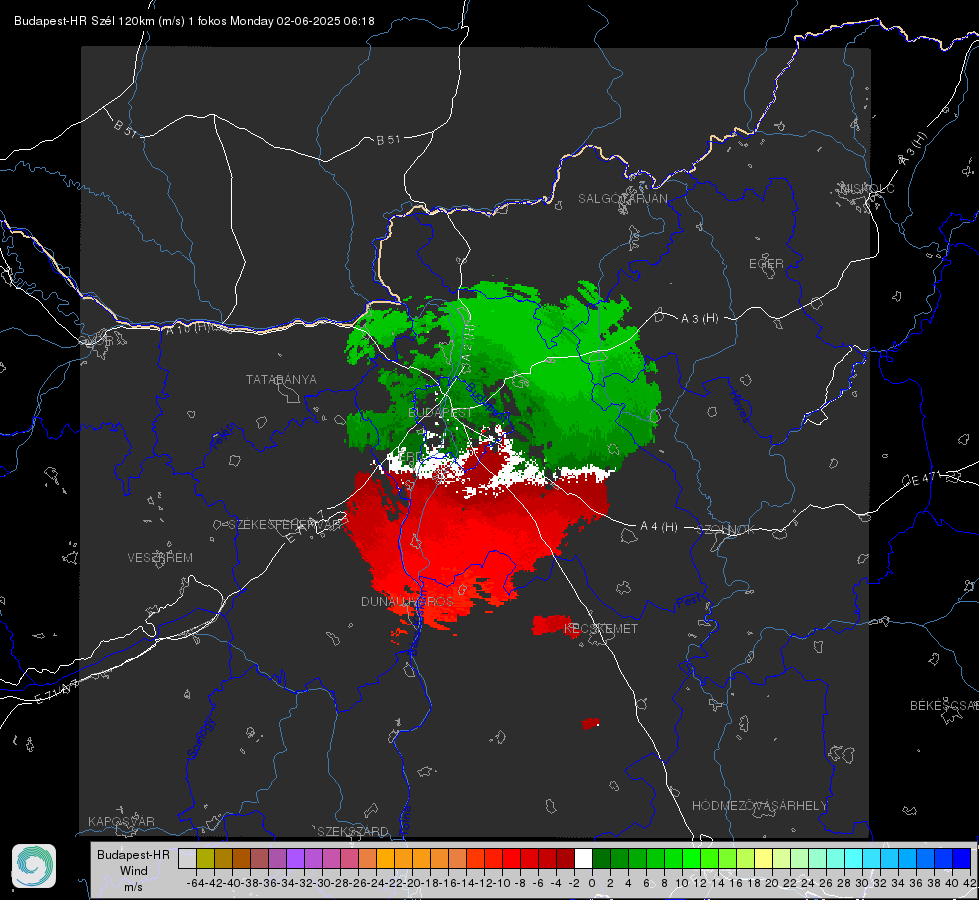Click the 20 value on the legend scale

coord(772,883)
